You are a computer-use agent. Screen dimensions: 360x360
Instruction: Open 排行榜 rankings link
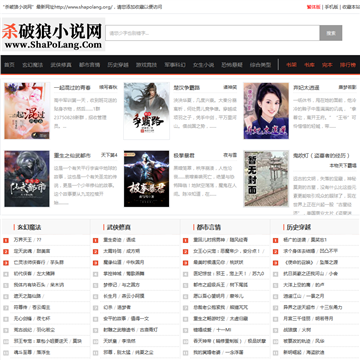pyautogui.click(x=348, y=65)
